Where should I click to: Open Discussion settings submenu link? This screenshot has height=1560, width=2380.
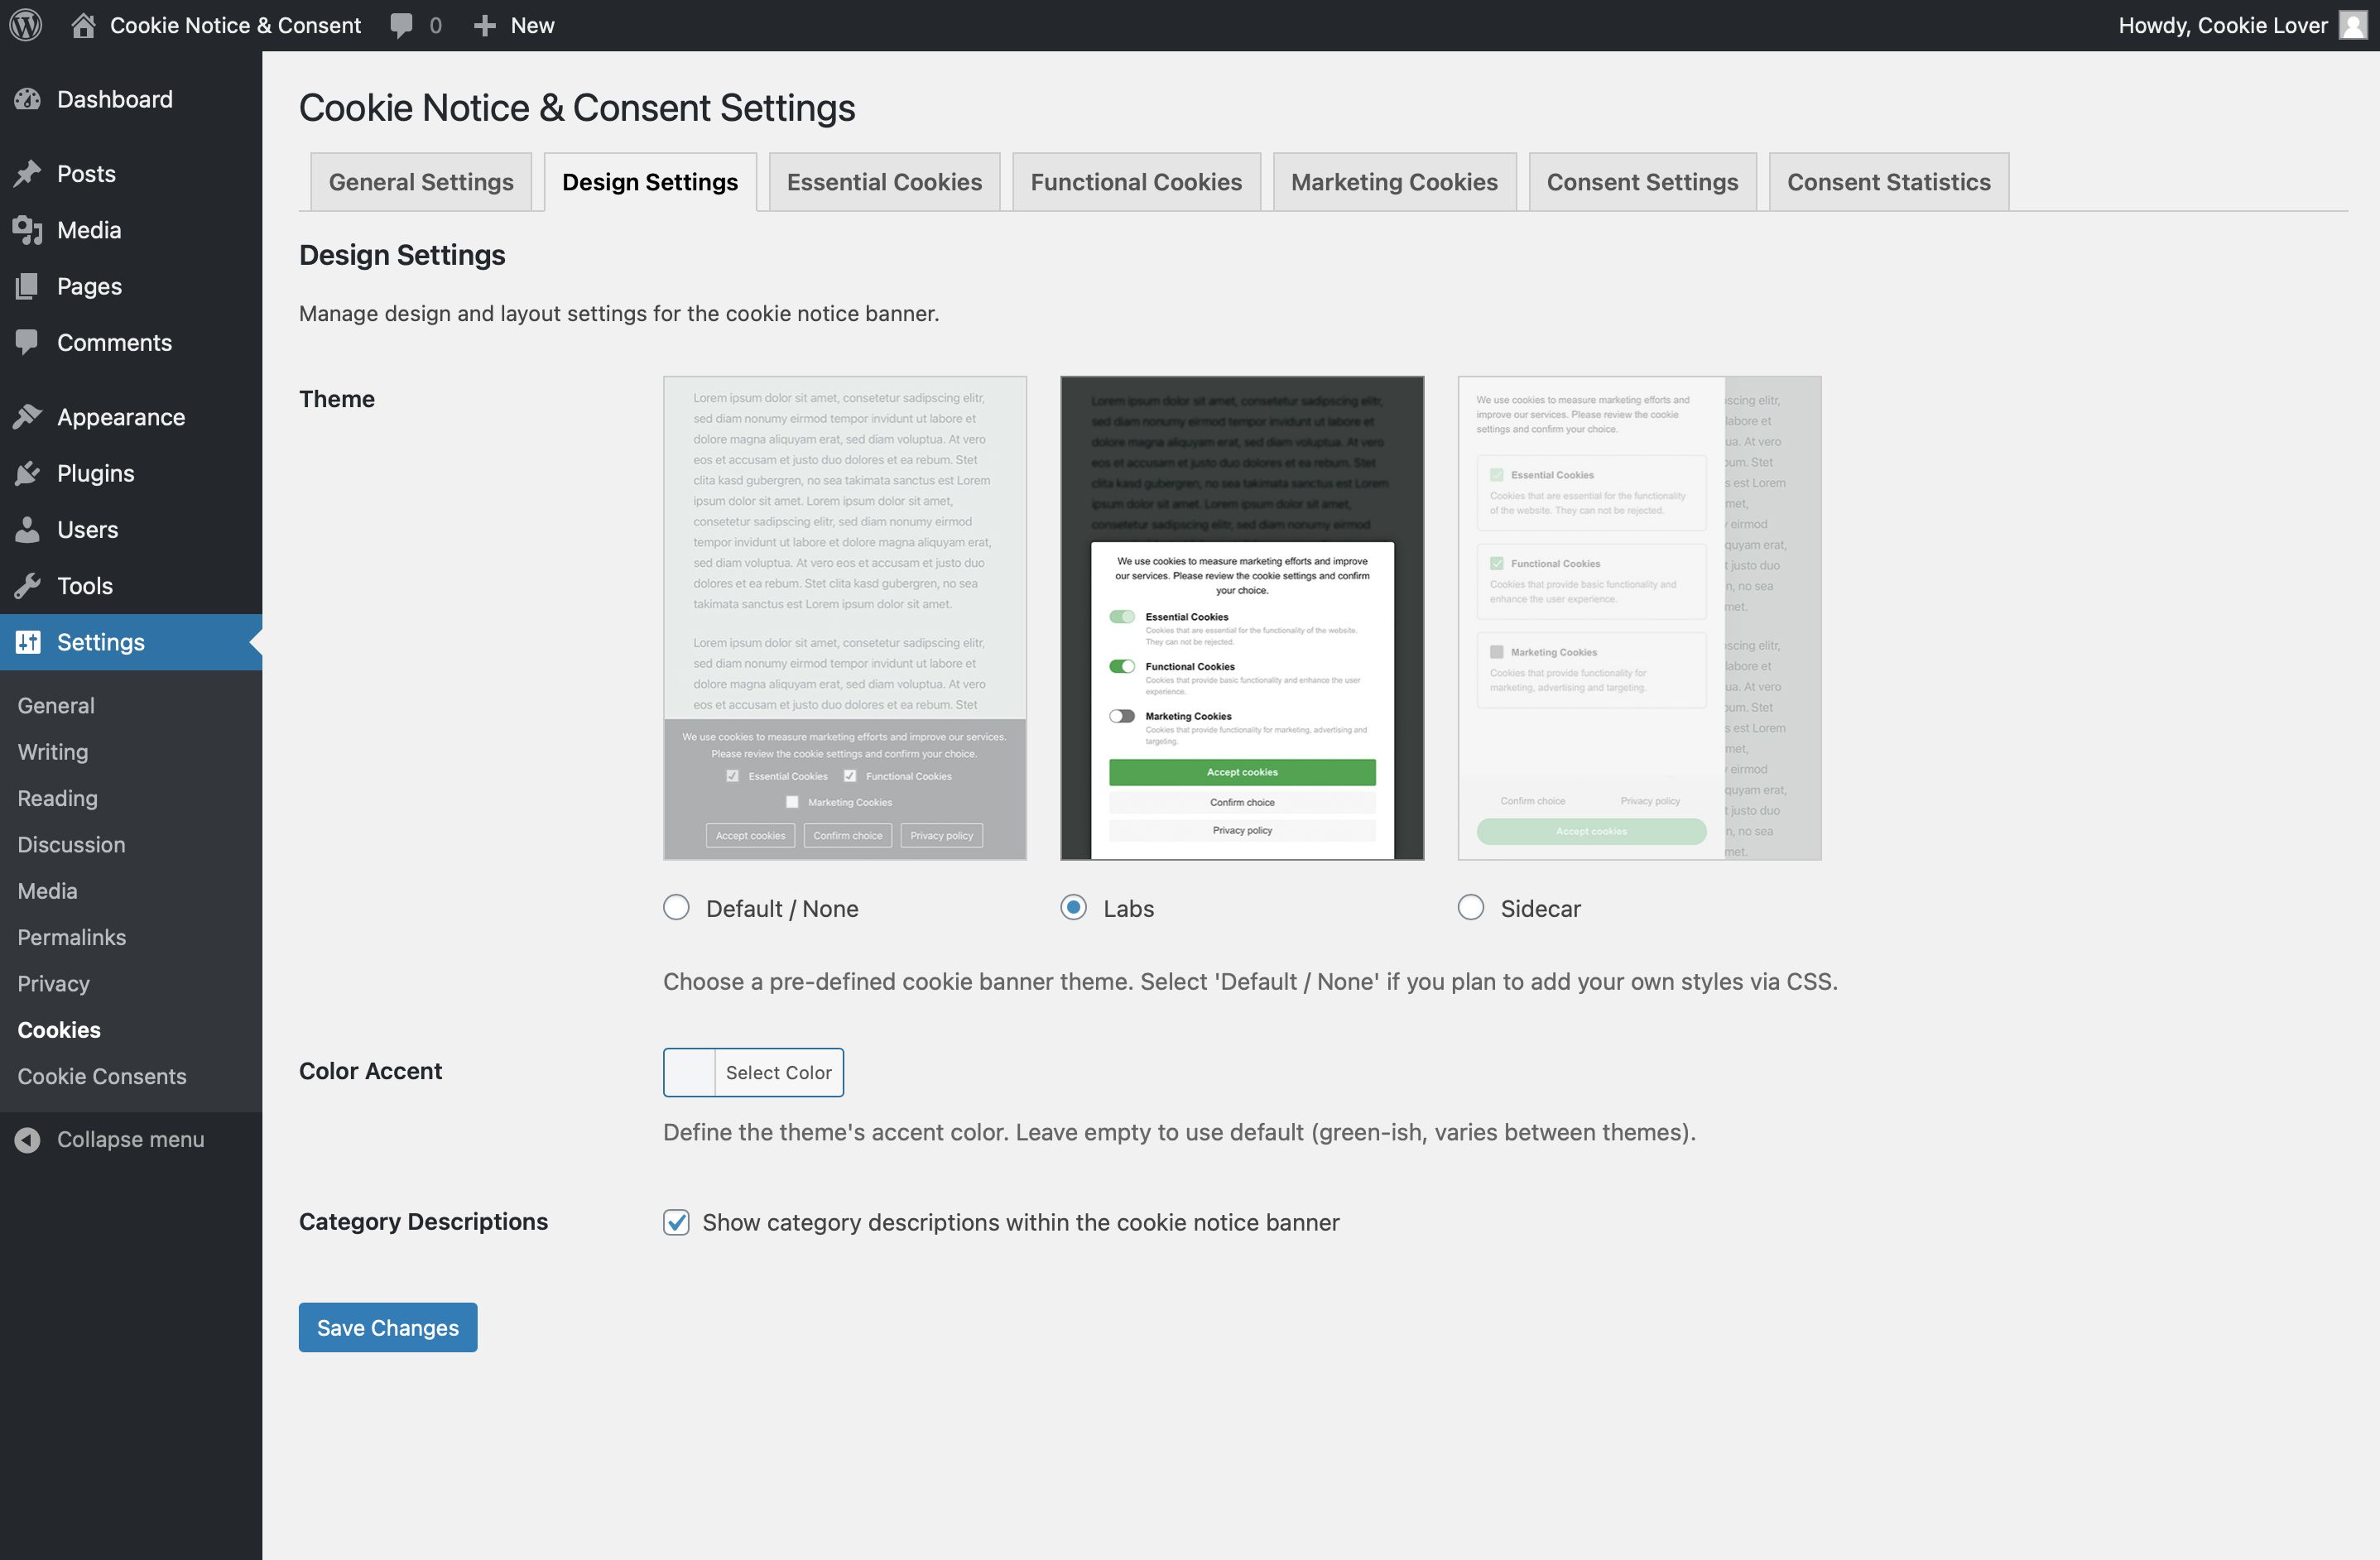[x=71, y=844]
